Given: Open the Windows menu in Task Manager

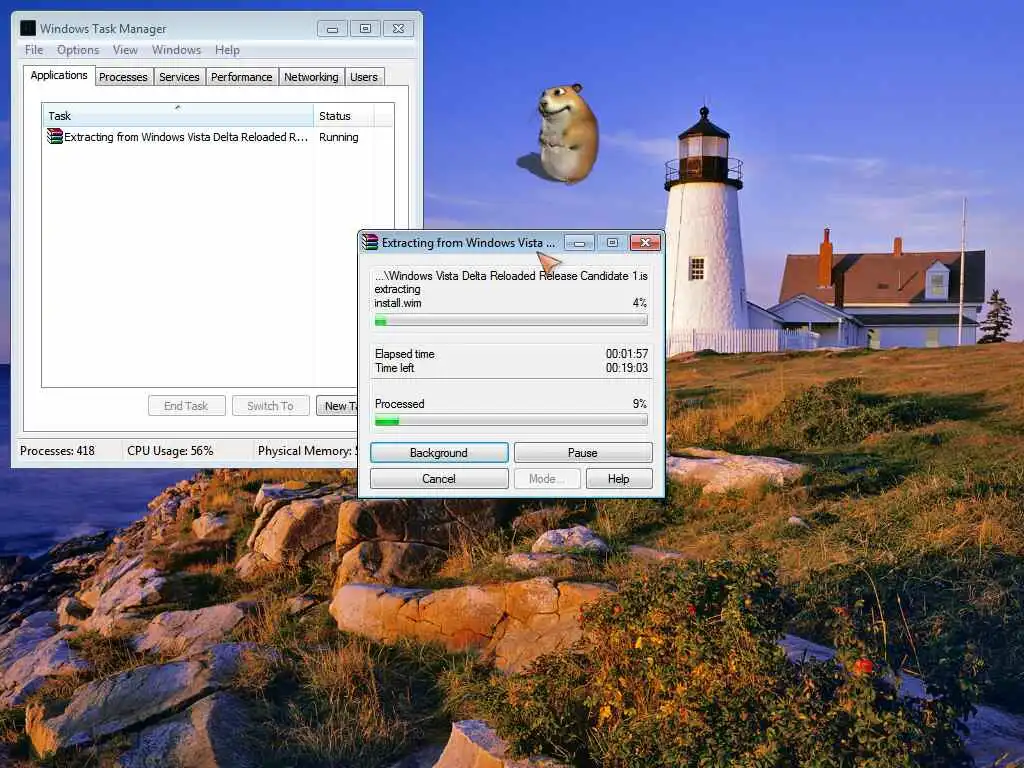Looking at the screenshot, I should 176,50.
